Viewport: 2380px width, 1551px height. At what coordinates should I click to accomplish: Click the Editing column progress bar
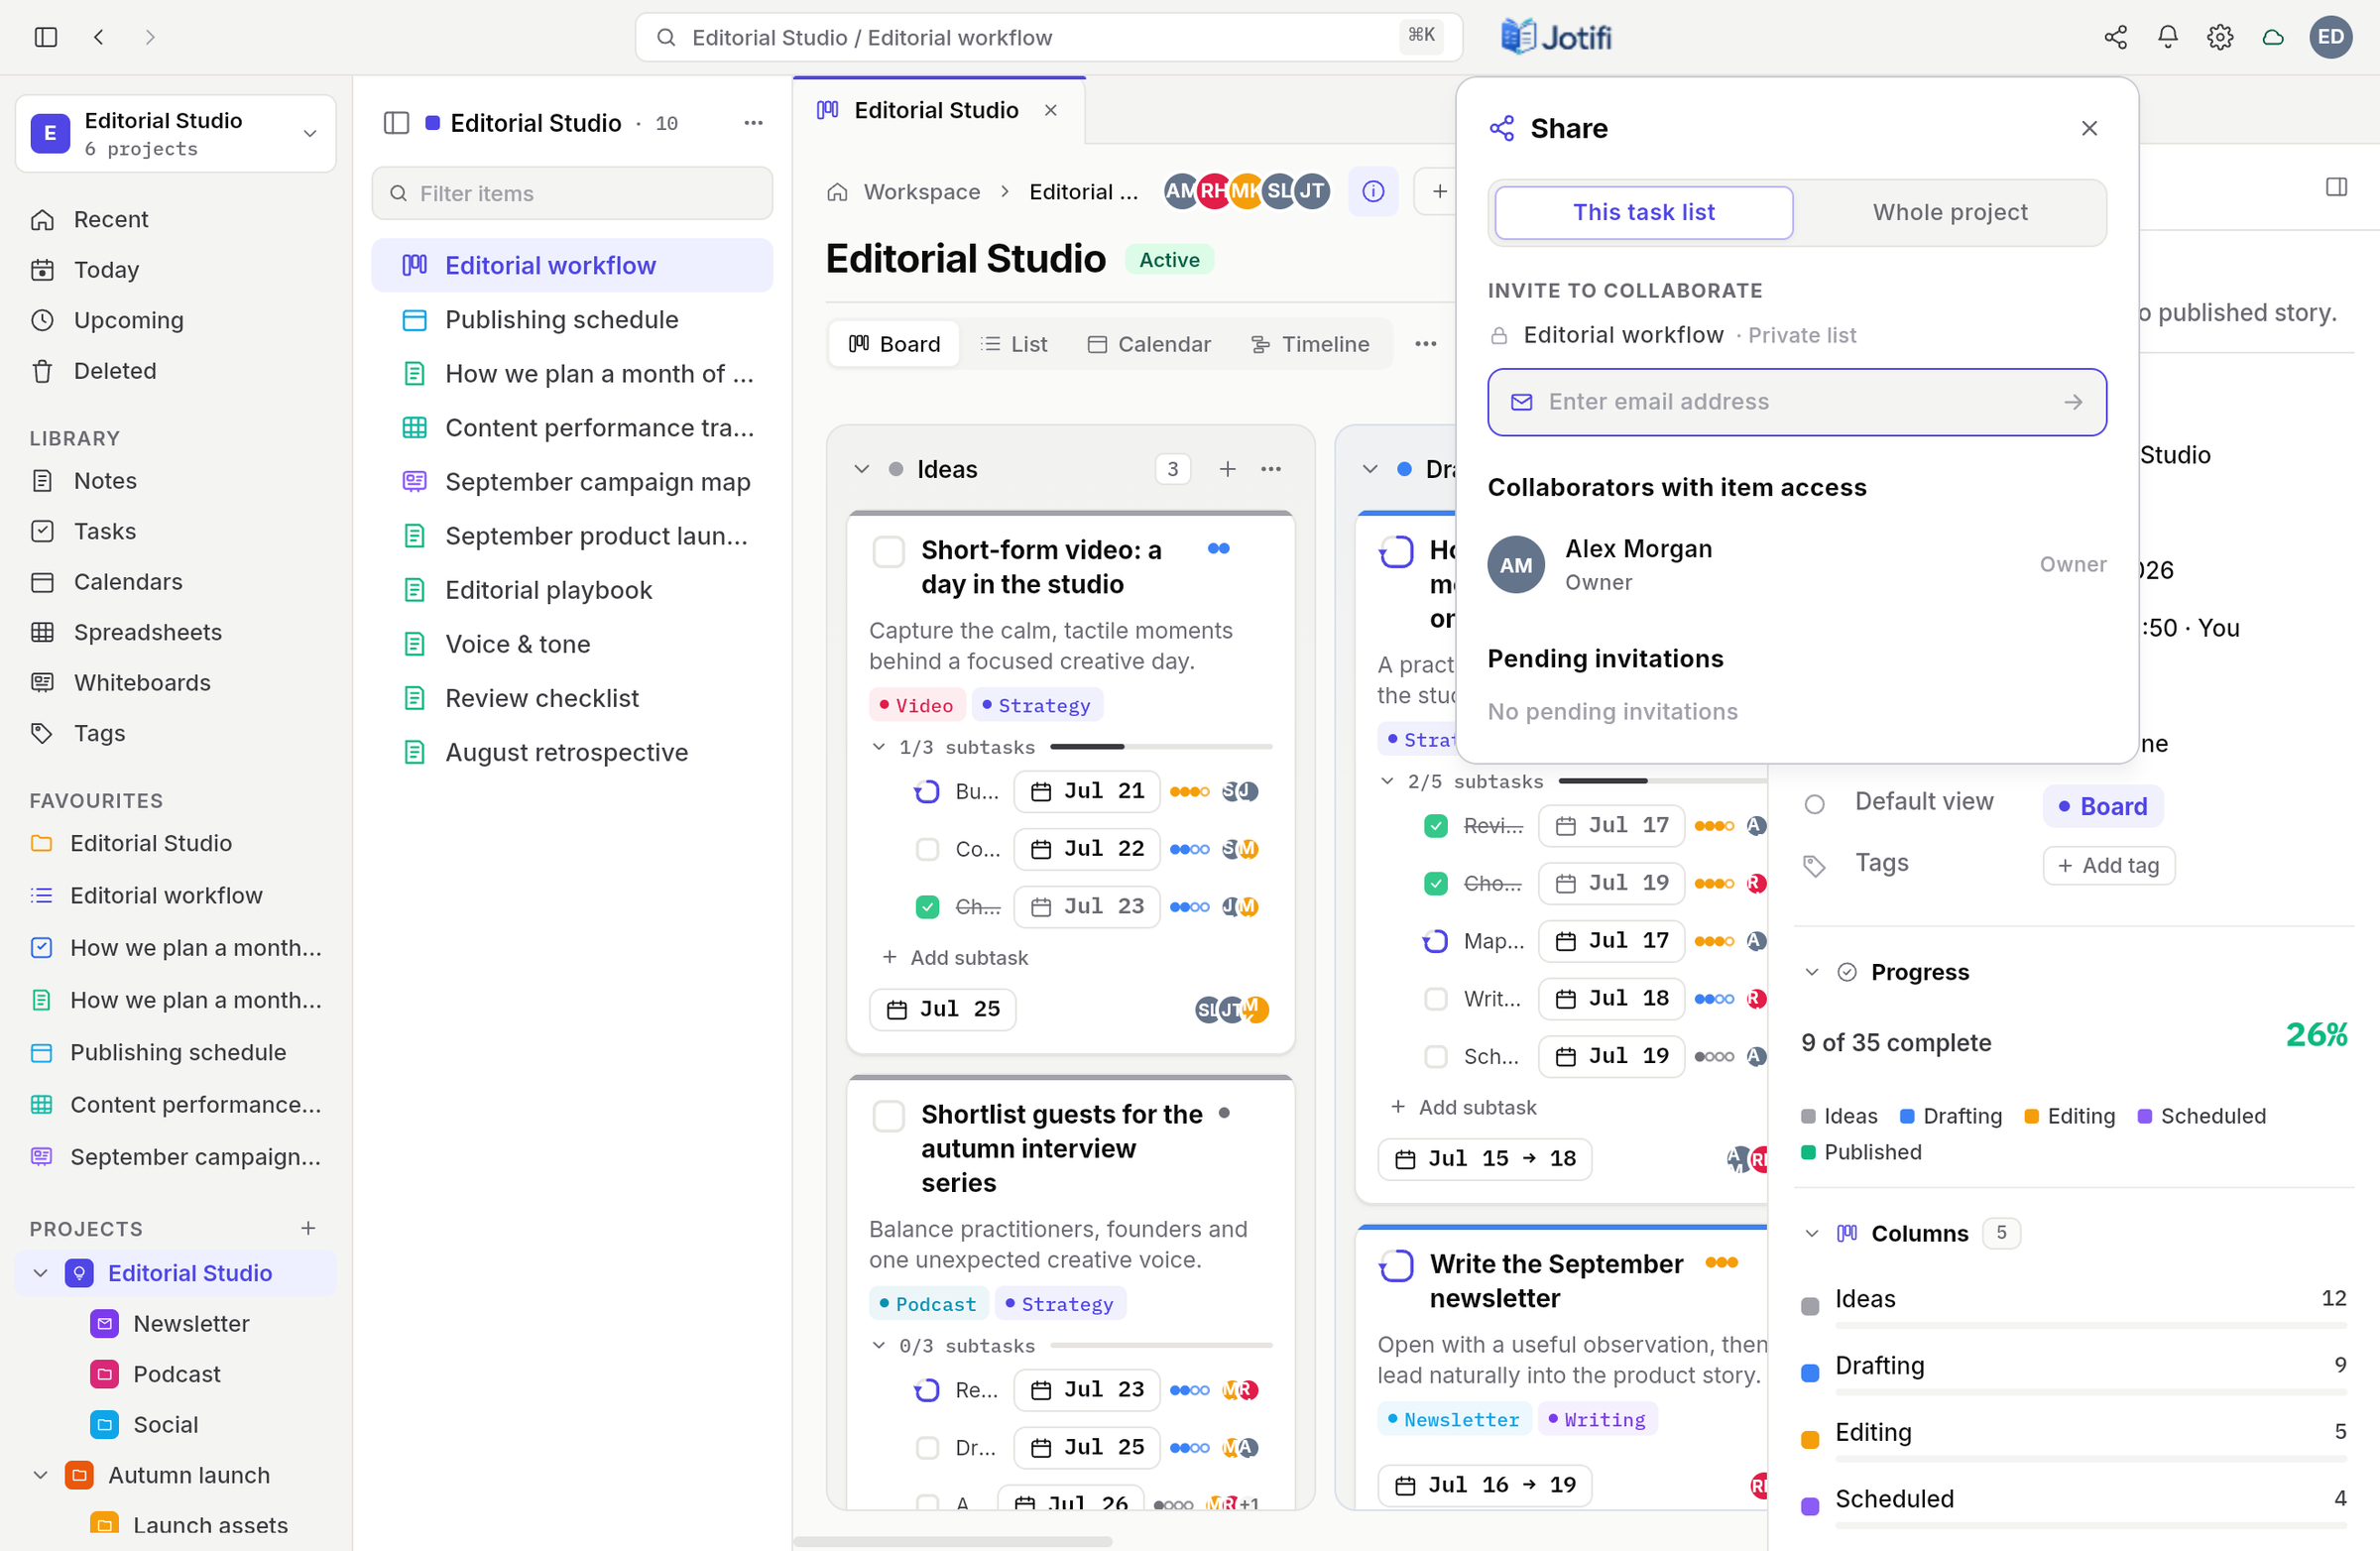(2090, 1460)
